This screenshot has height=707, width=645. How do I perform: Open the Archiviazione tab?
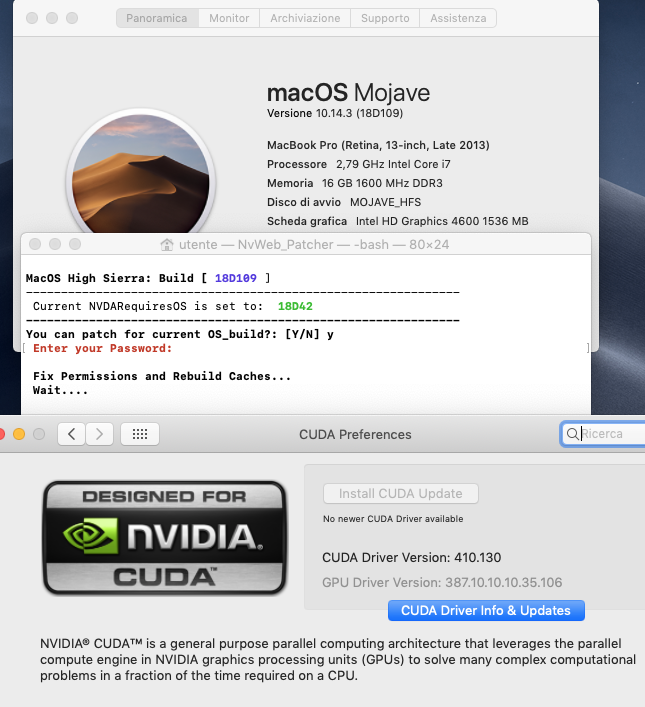305,18
